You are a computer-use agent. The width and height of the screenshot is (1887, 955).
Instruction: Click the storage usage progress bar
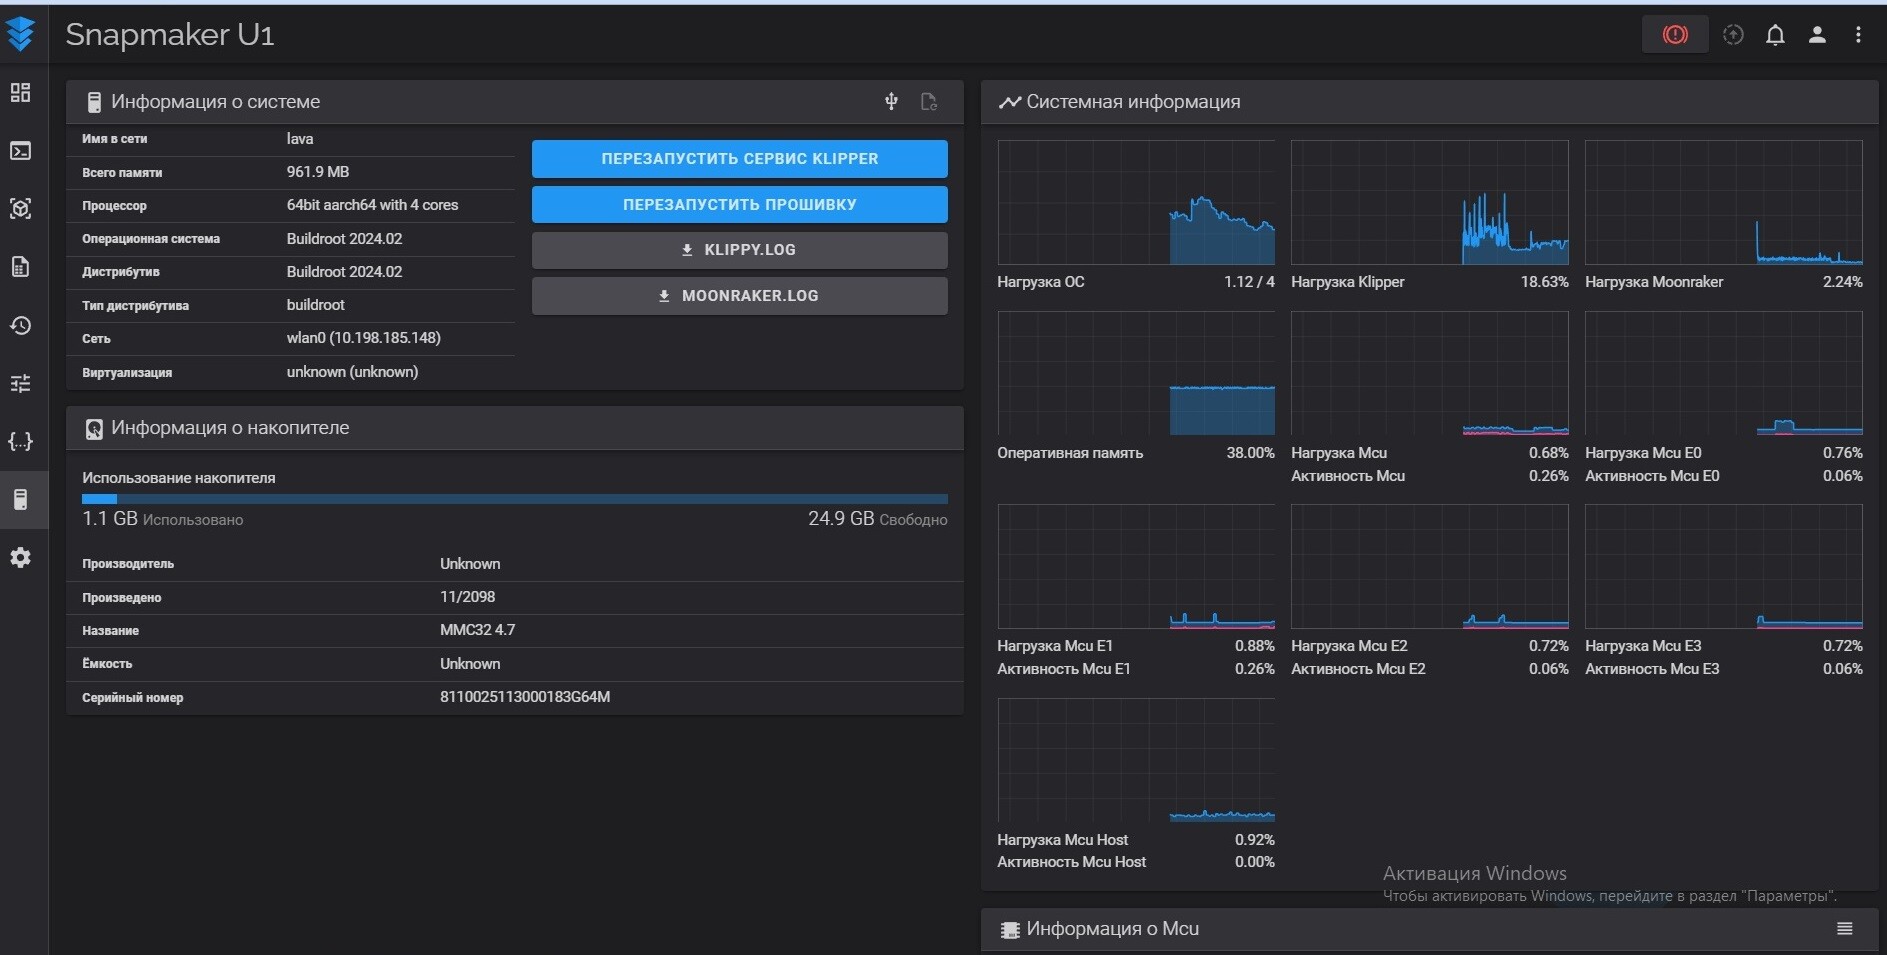[514, 499]
